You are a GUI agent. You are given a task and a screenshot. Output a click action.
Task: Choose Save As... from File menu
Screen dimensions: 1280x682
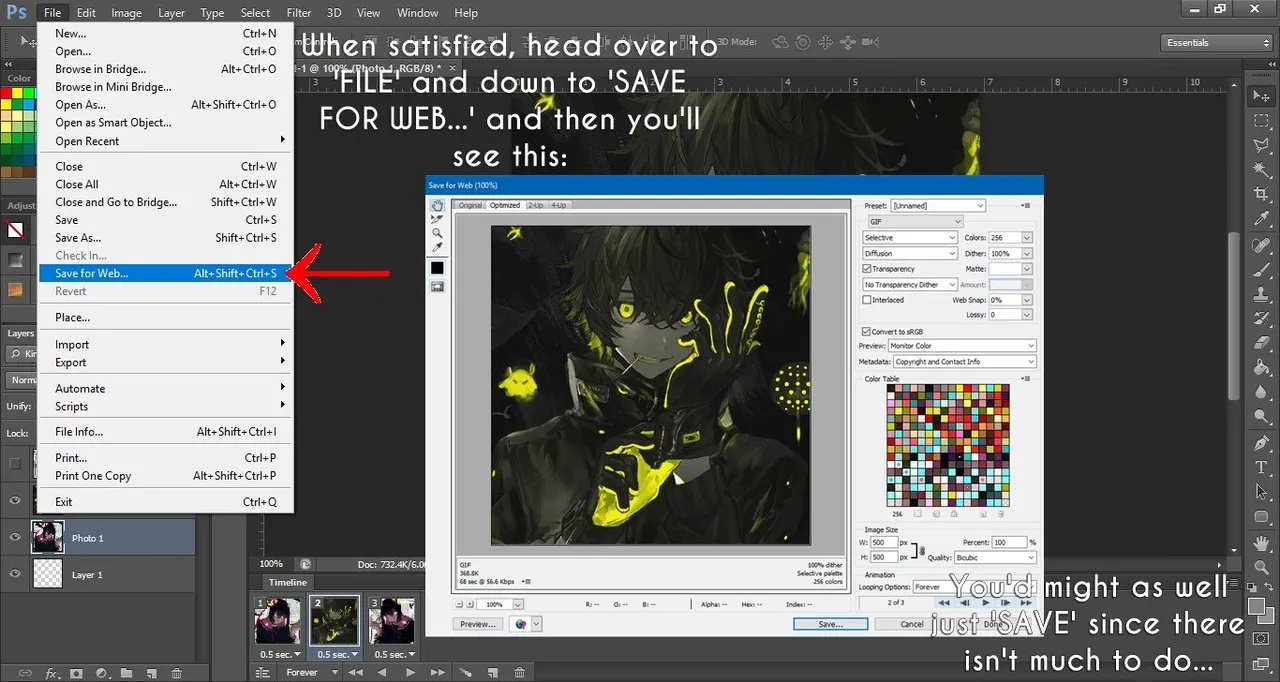[x=165, y=238]
